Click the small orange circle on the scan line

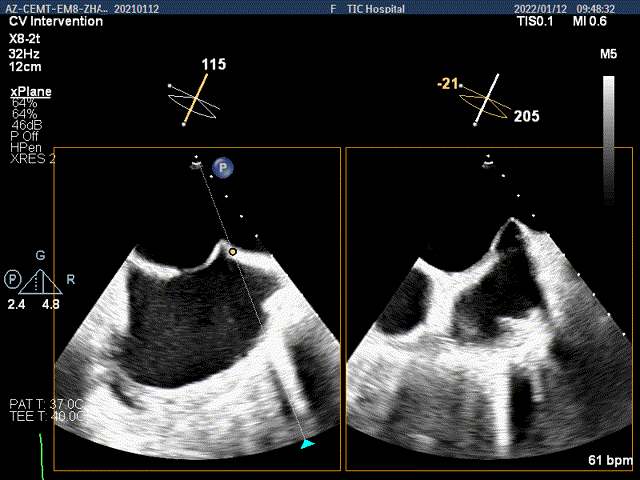(x=233, y=252)
